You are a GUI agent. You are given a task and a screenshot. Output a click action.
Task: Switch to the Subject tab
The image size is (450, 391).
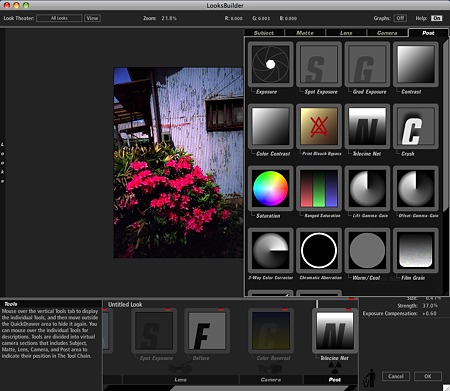(264, 33)
